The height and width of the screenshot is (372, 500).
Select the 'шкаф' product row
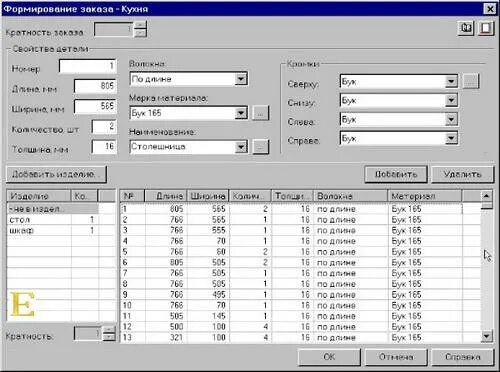coord(53,230)
